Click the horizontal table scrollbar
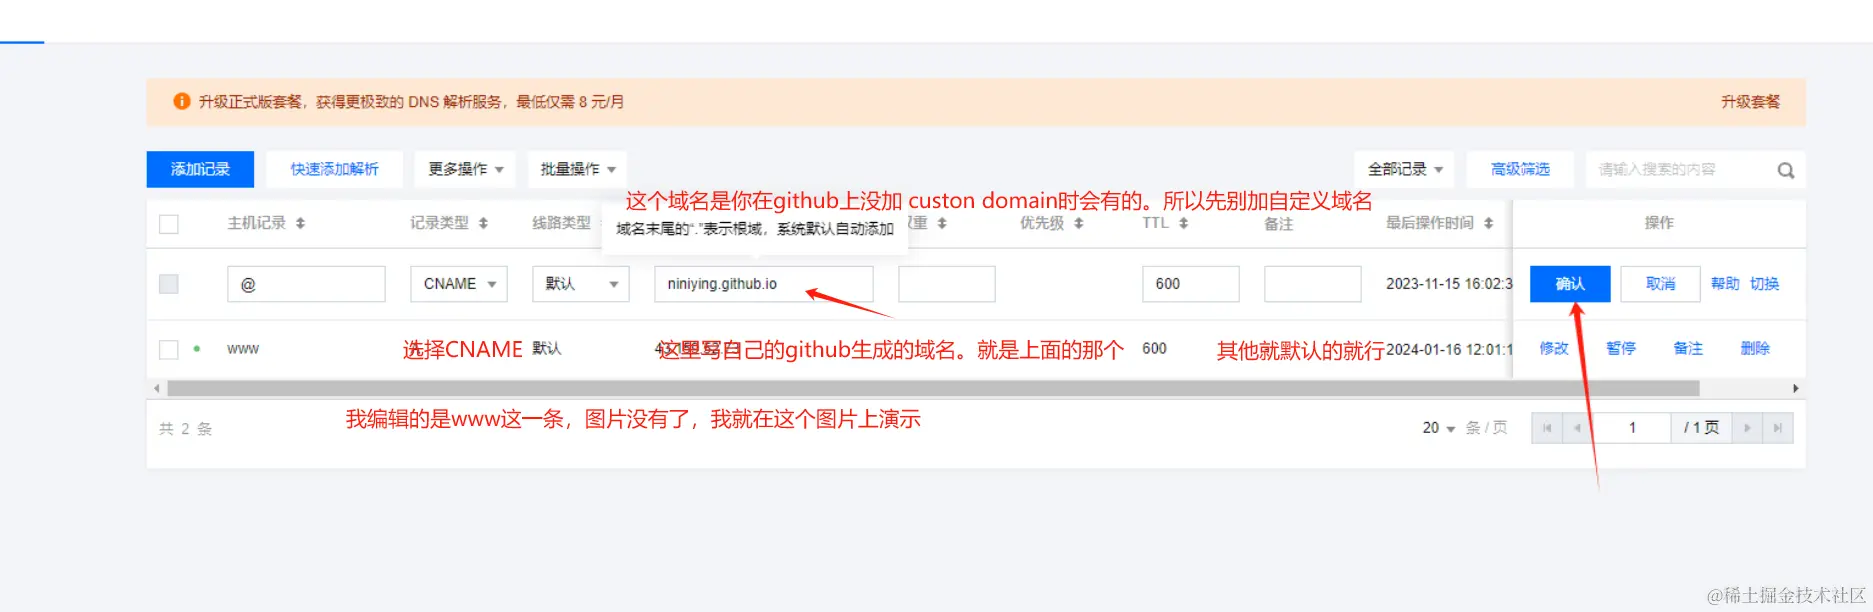 [x=933, y=388]
